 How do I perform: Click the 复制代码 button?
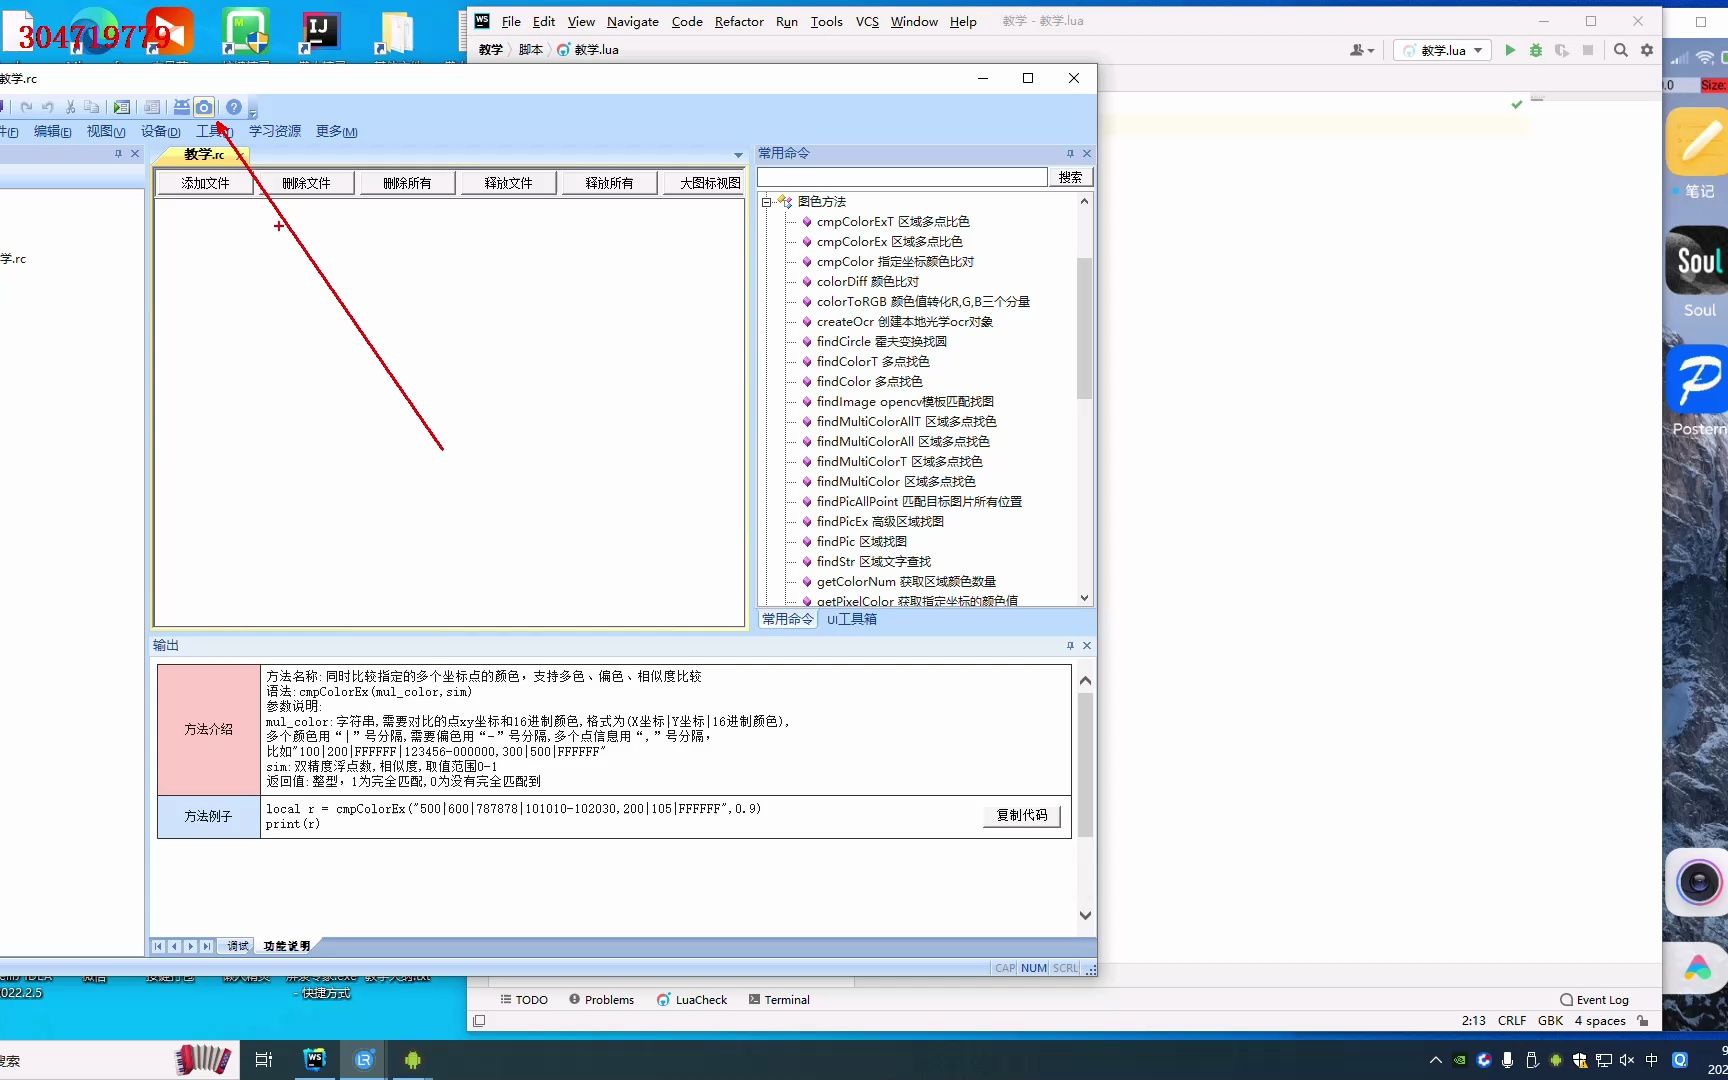1021,816
